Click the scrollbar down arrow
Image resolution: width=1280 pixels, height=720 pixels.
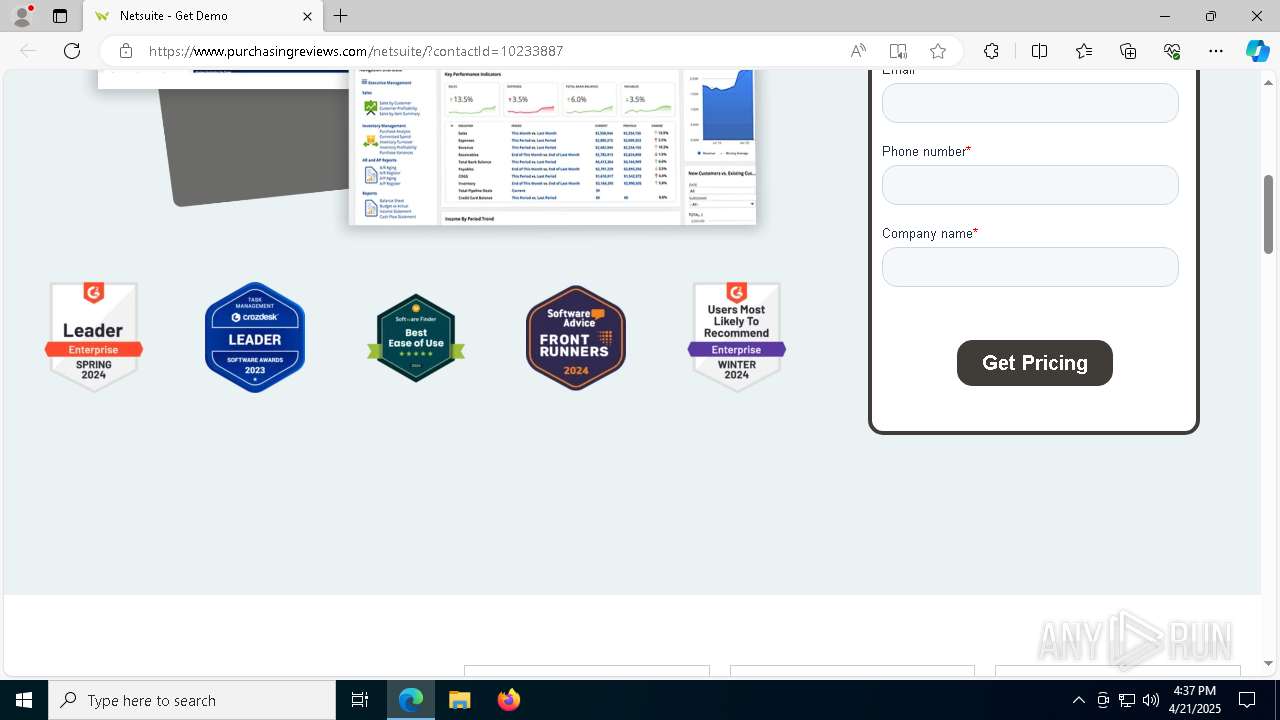point(1269,663)
